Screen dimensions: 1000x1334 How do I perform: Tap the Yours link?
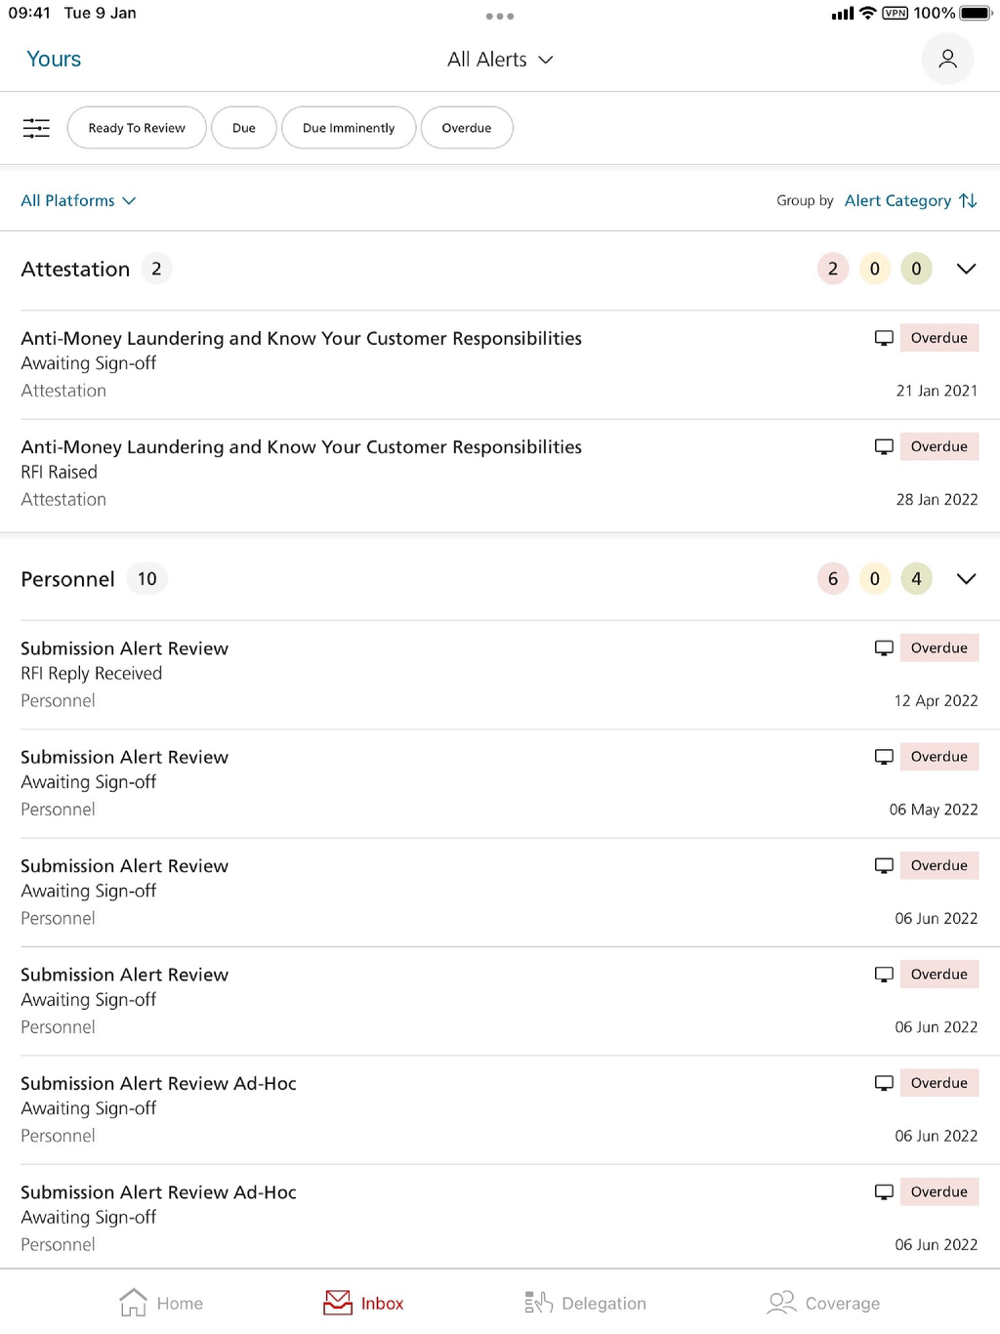(x=54, y=59)
